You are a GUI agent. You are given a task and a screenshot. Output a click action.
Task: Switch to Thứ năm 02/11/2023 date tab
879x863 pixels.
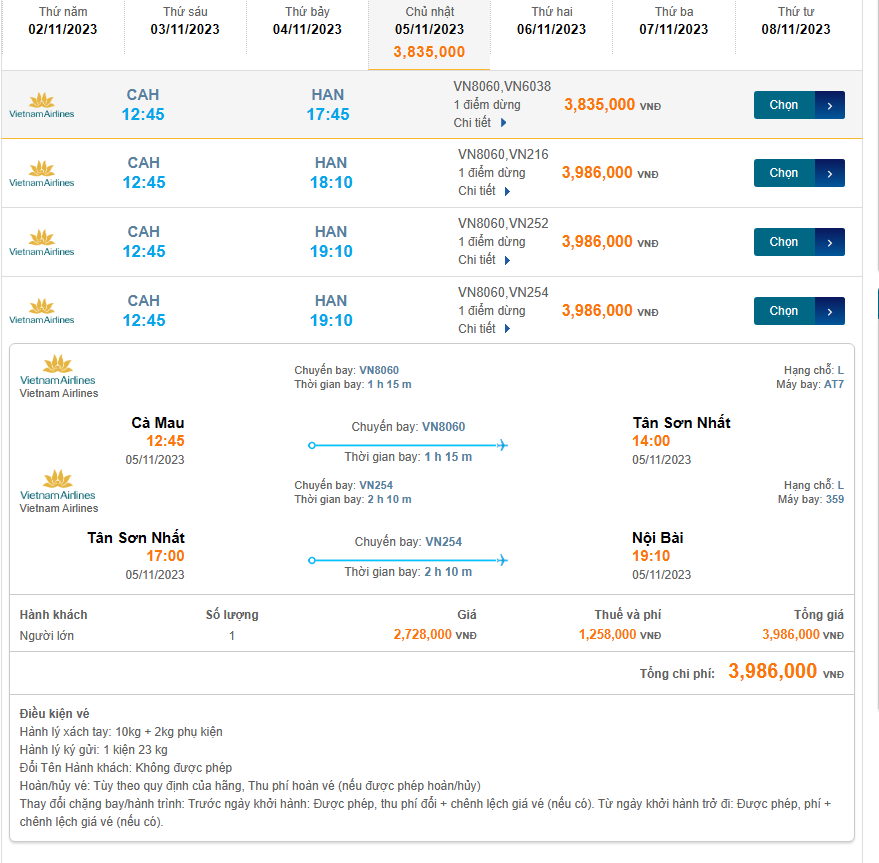pyautogui.click(x=62, y=21)
